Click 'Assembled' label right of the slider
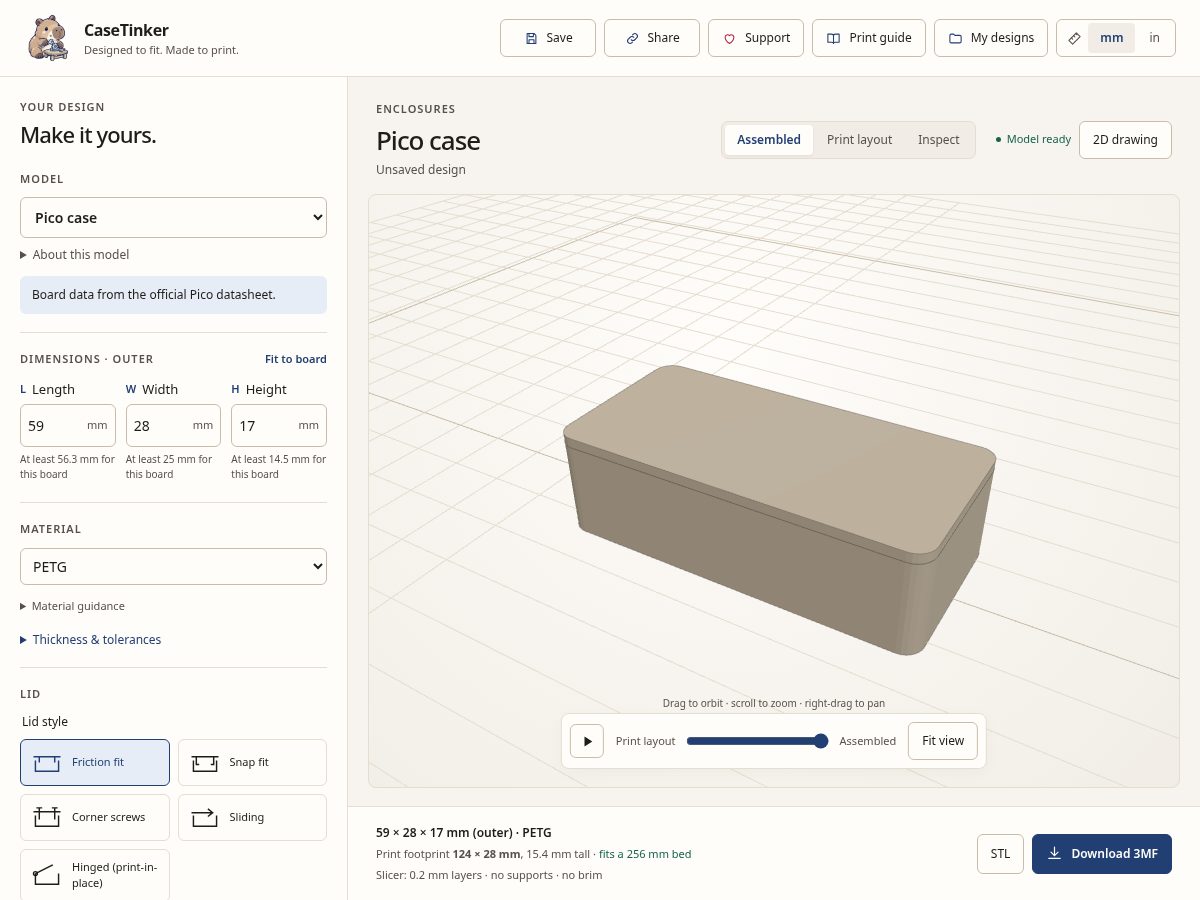Screen dimensions: 1200x900 pyautogui.click(x=867, y=741)
